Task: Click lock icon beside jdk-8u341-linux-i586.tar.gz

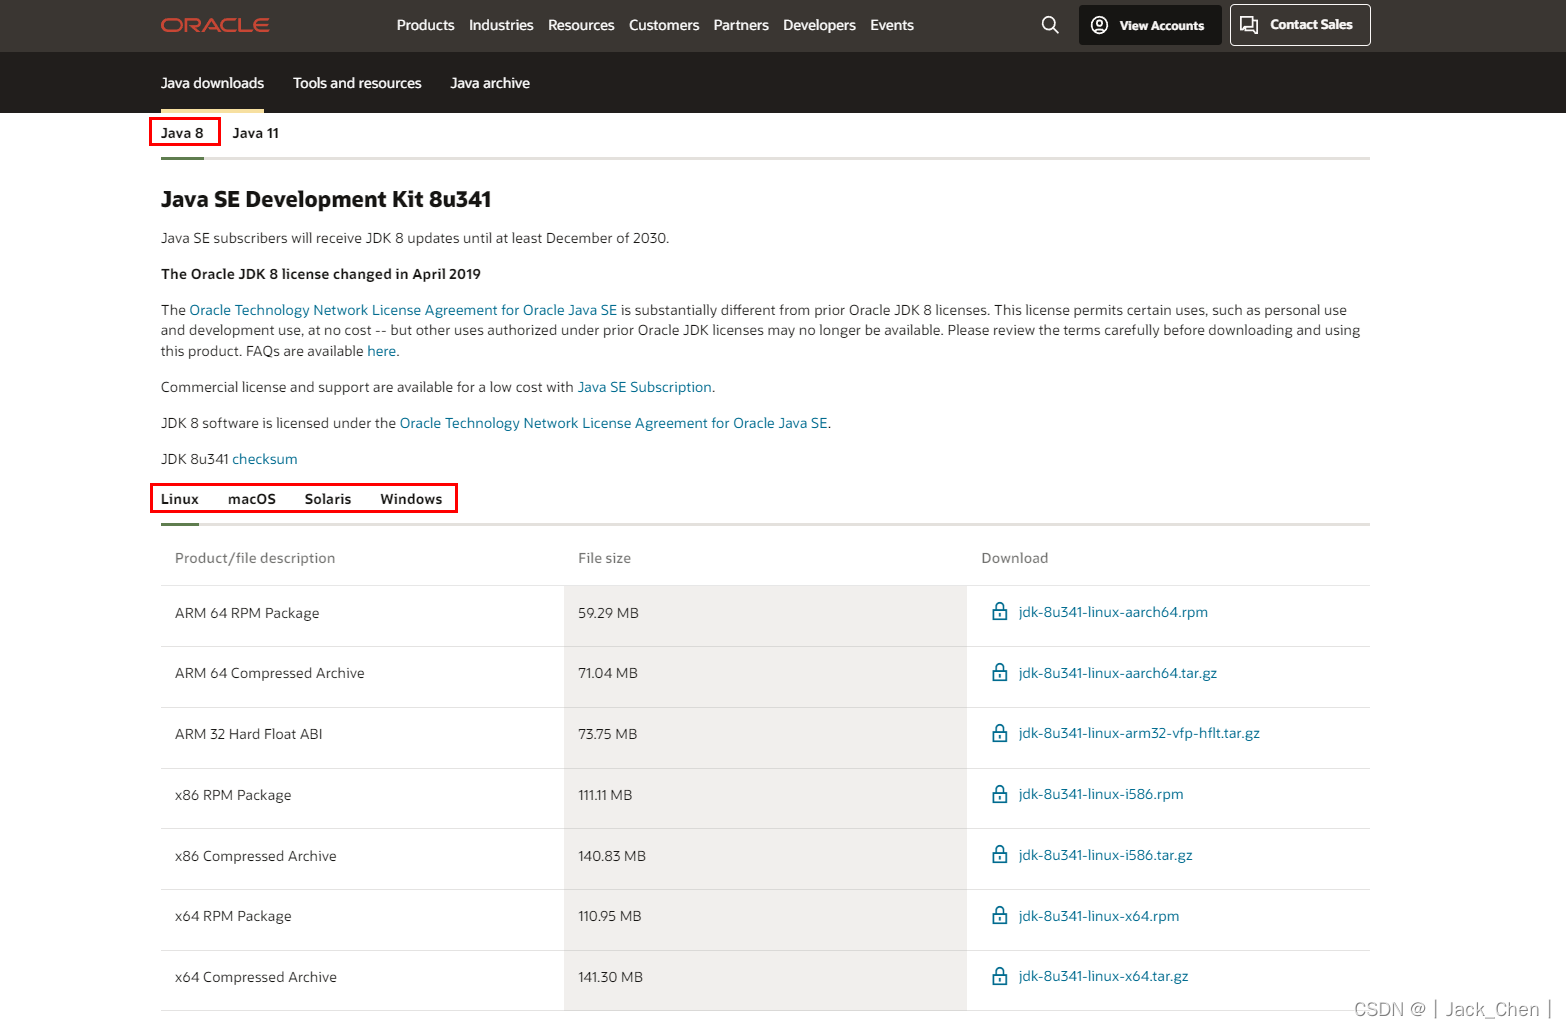Action: click(999, 855)
